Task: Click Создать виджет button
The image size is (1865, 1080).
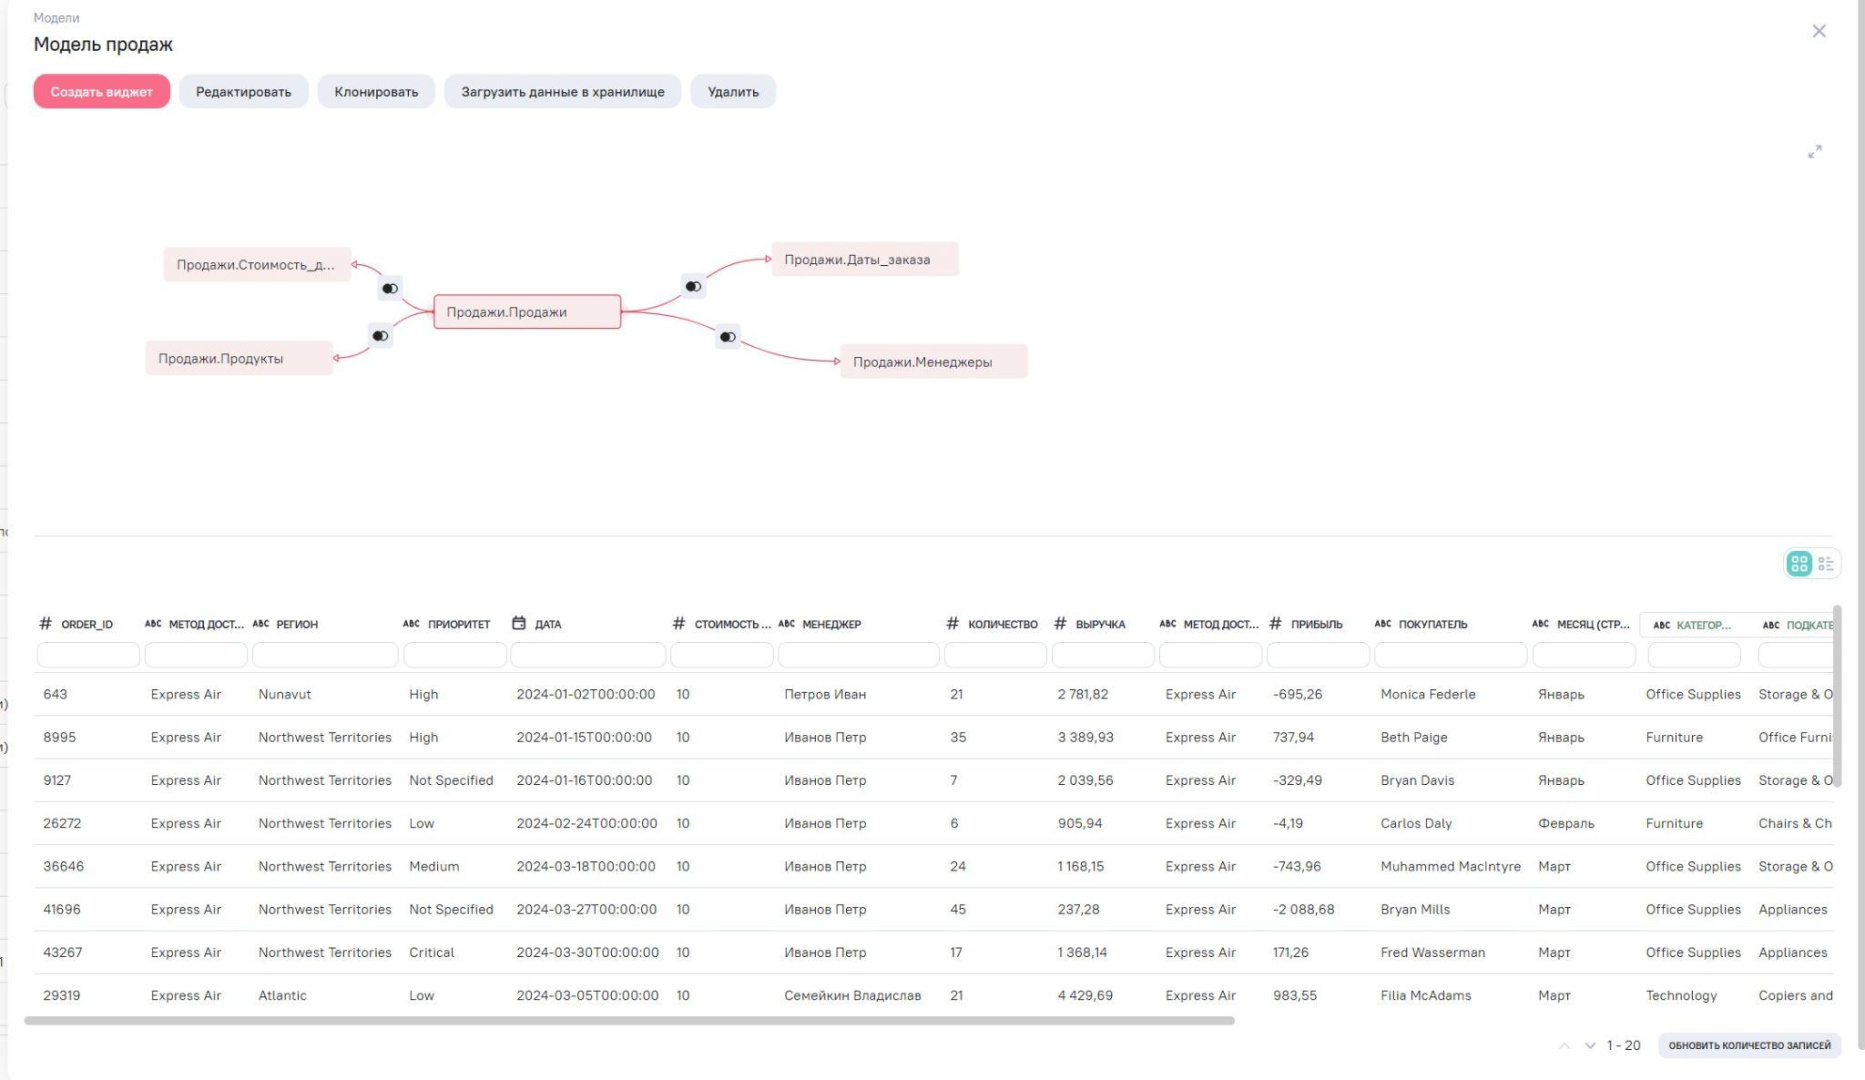Action: pos(101,92)
